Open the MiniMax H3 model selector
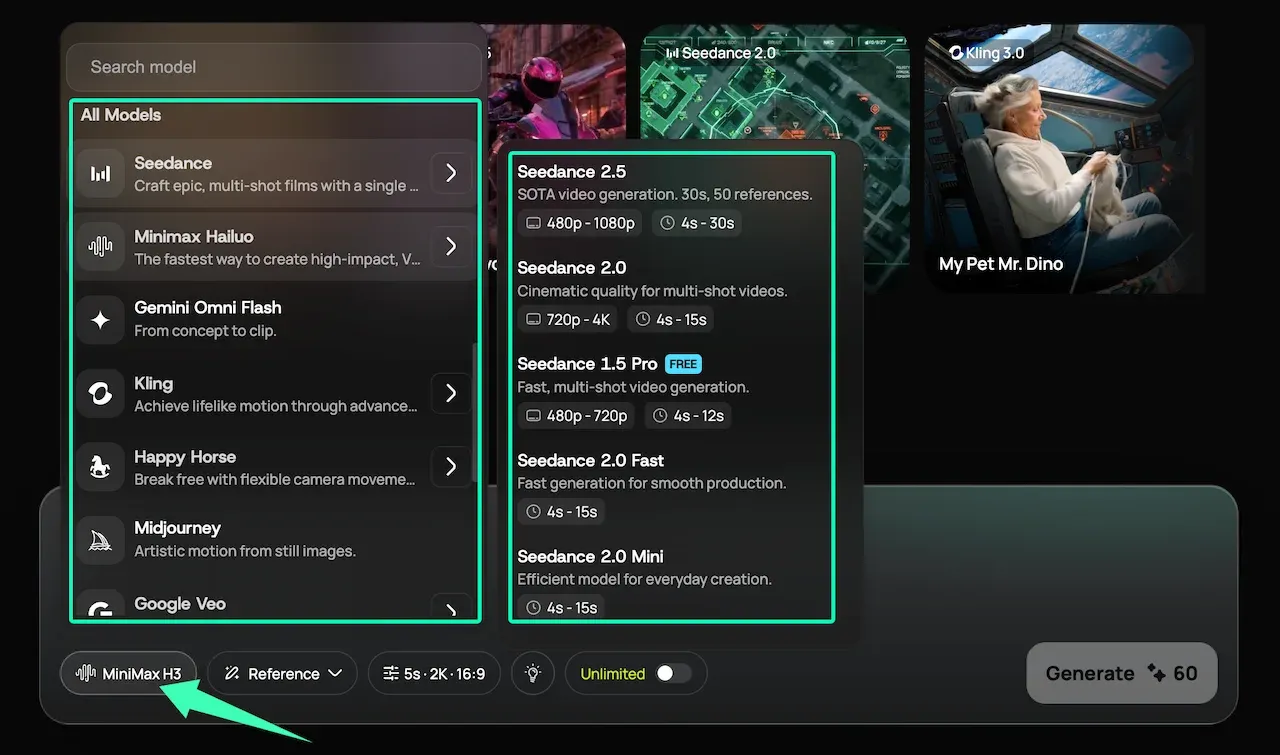This screenshot has height=755, width=1280. pyautogui.click(x=128, y=674)
